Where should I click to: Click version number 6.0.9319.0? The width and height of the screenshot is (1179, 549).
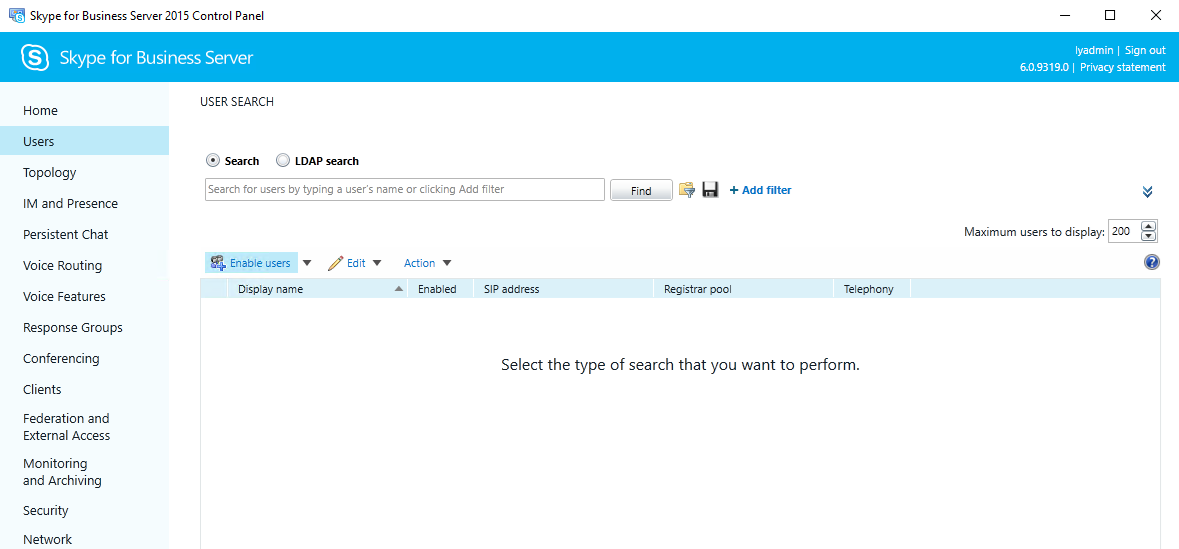(x=1044, y=67)
